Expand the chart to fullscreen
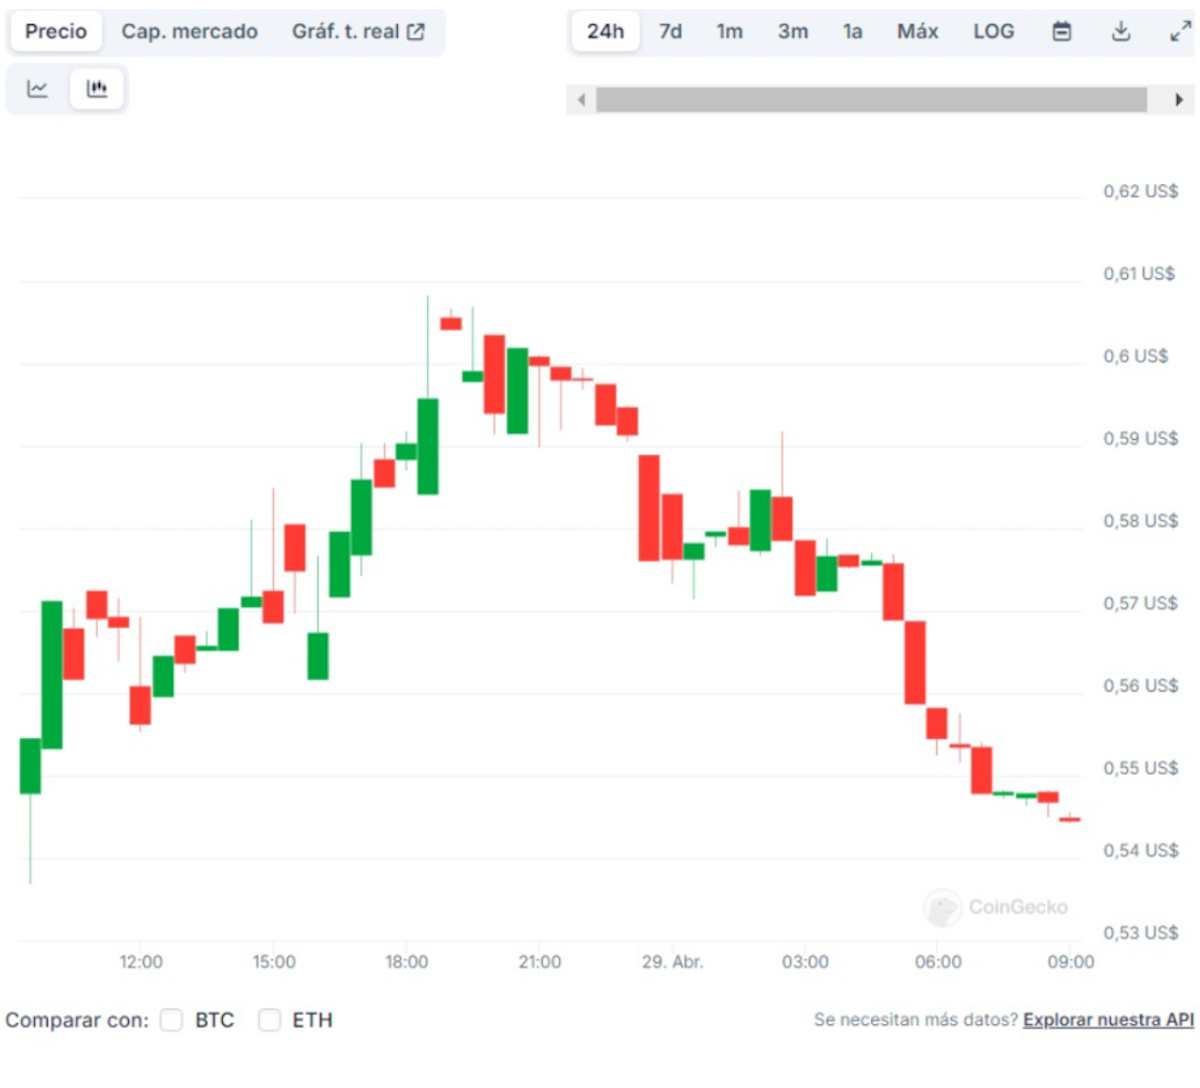 [x=1180, y=31]
